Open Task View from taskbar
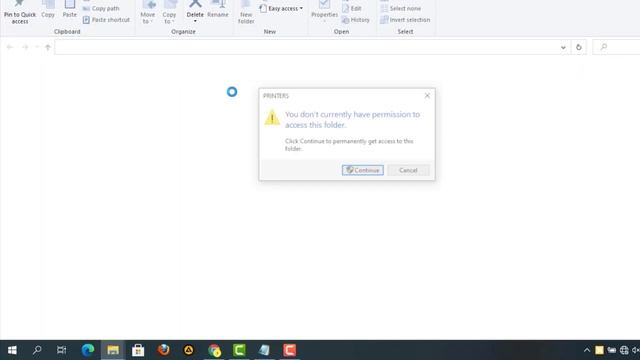Image resolution: width=640 pixels, height=360 pixels. pyautogui.click(x=62, y=350)
